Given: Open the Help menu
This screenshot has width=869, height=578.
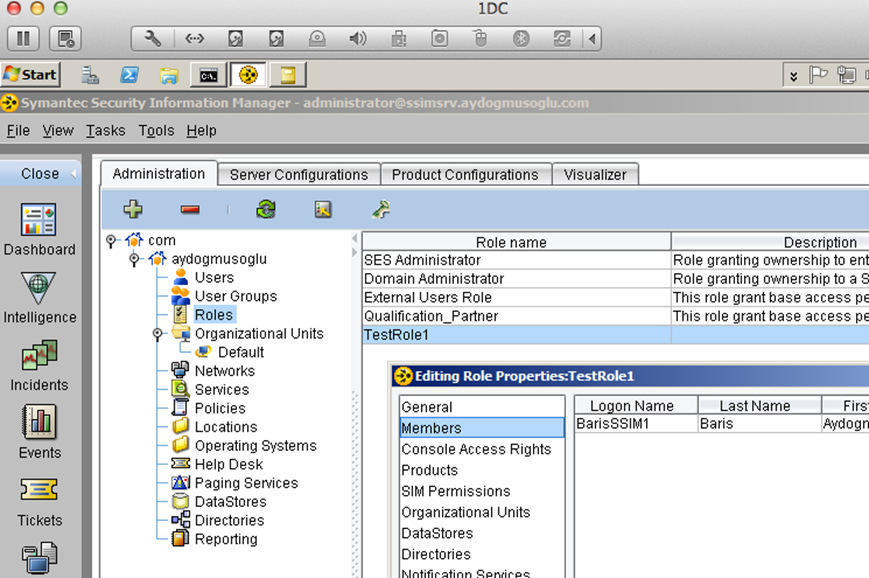Looking at the screenshot, I should [201, 130].
